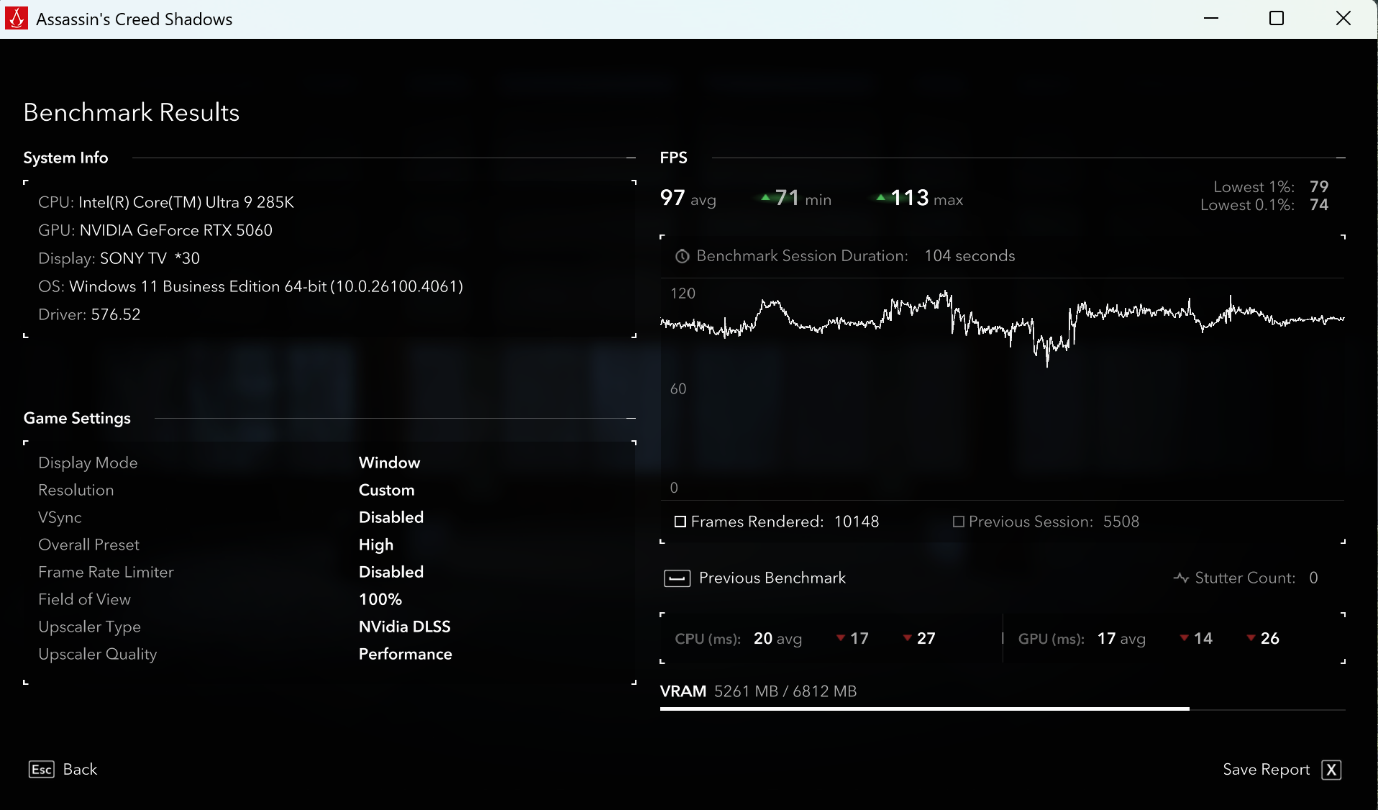Click the Display SONY TV line

point(119,258)
